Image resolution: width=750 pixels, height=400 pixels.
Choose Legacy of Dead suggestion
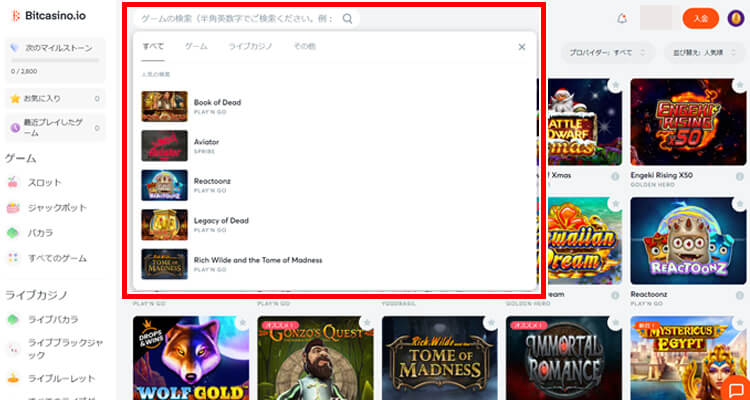[x=335, y=224]
